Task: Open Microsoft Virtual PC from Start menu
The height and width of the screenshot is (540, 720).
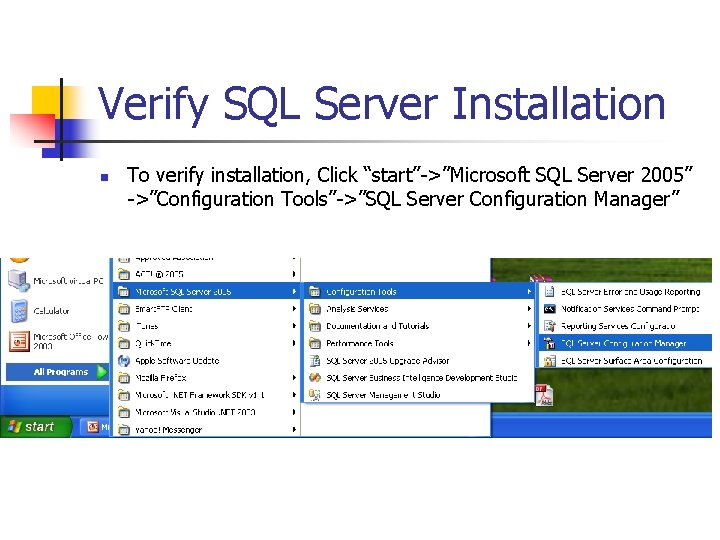Action: pyautogui.click(x=55, y=281)
